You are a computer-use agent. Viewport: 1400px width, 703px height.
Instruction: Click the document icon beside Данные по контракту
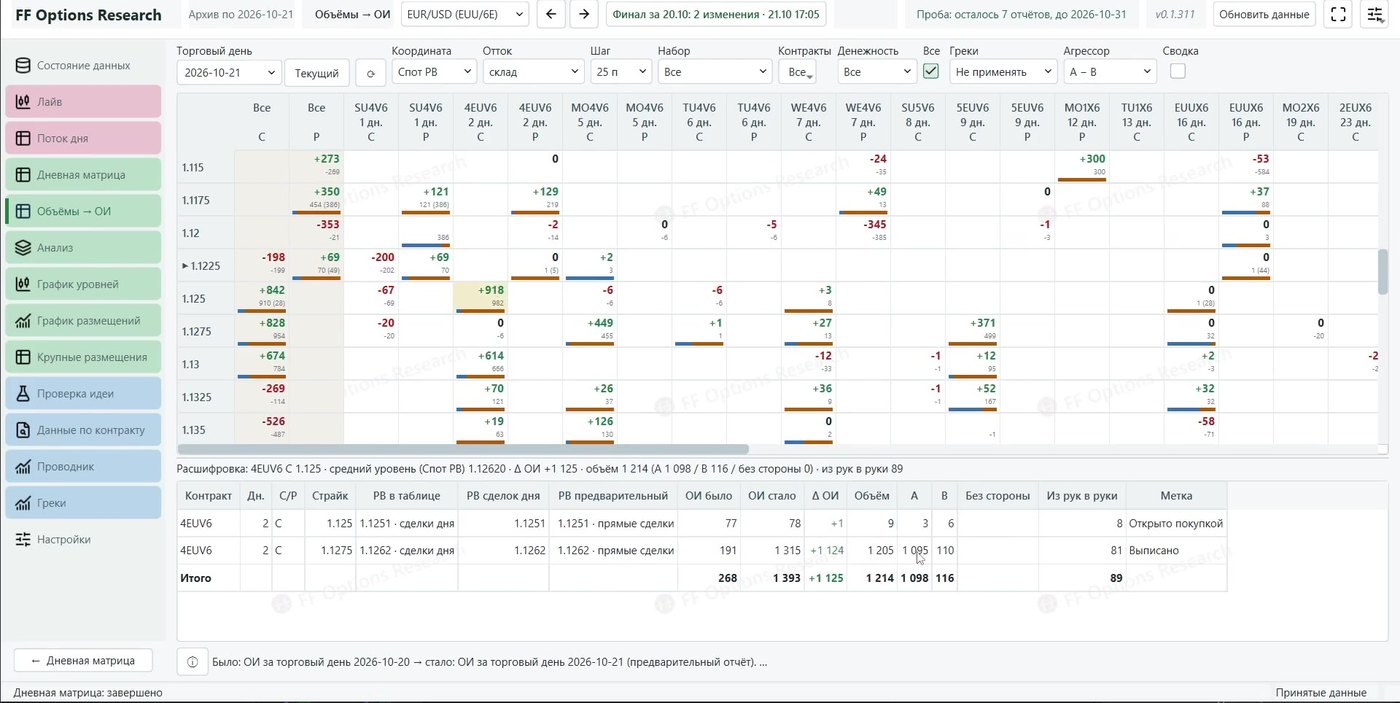(22, 430)
